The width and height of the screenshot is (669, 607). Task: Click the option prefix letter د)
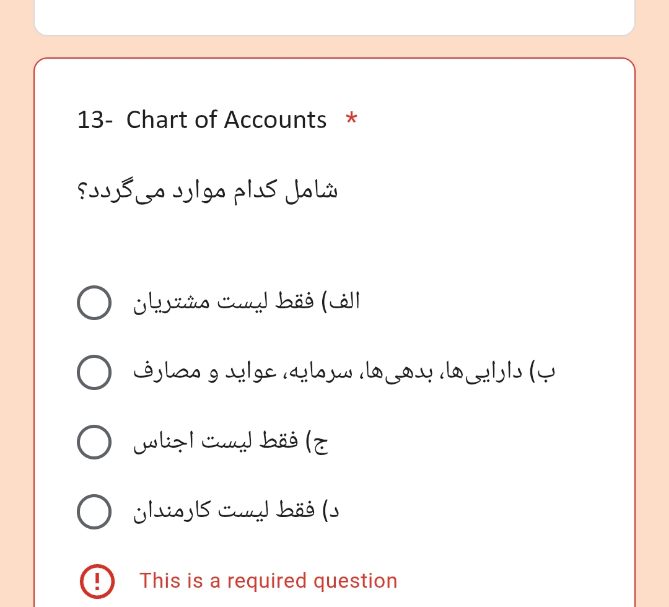coord(331,511)
